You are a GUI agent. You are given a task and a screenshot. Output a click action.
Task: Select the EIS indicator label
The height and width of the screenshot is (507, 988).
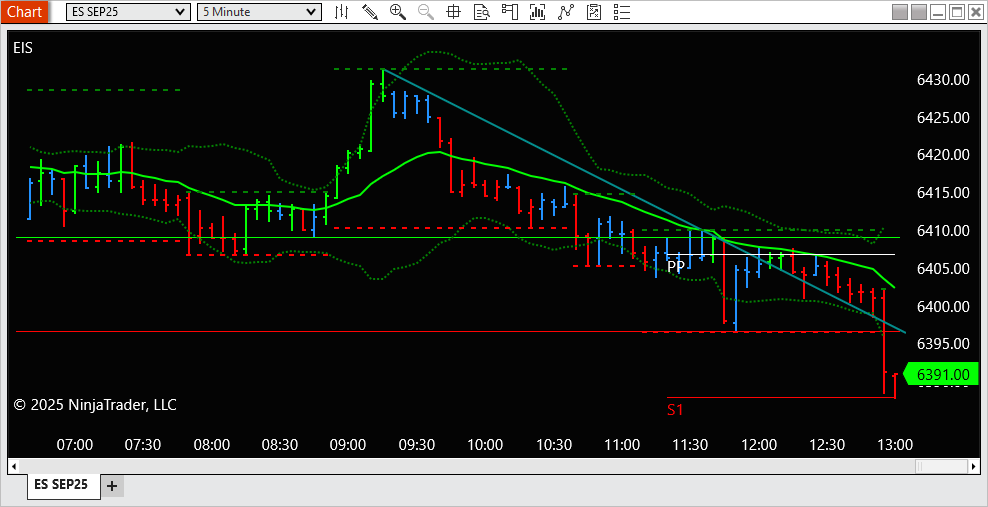[x=23, y=48]
